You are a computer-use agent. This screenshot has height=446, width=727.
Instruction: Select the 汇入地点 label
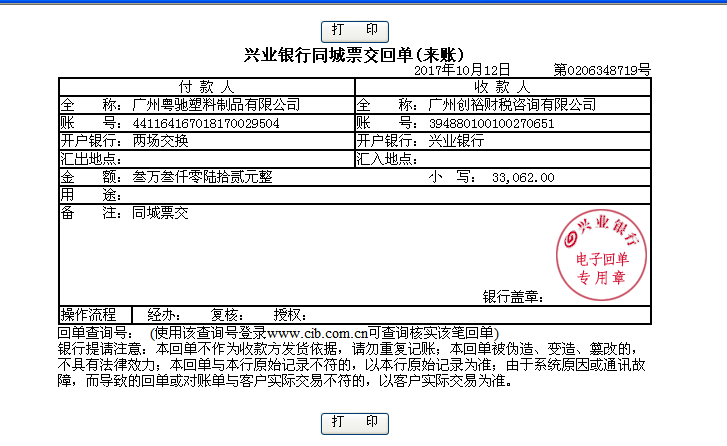tap(387, 159)
